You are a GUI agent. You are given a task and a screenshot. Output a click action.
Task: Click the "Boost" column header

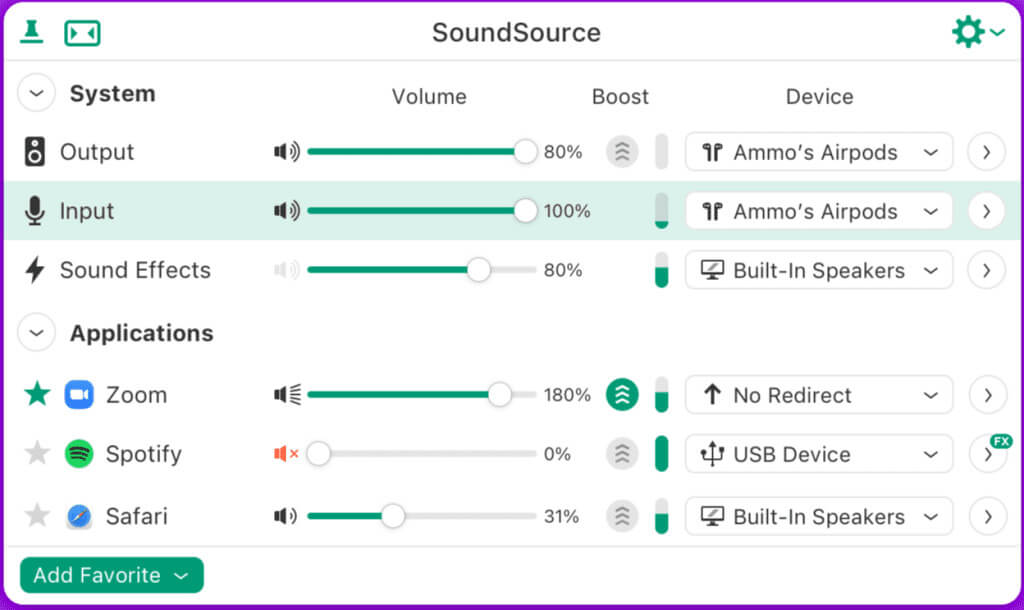[620, 97]
